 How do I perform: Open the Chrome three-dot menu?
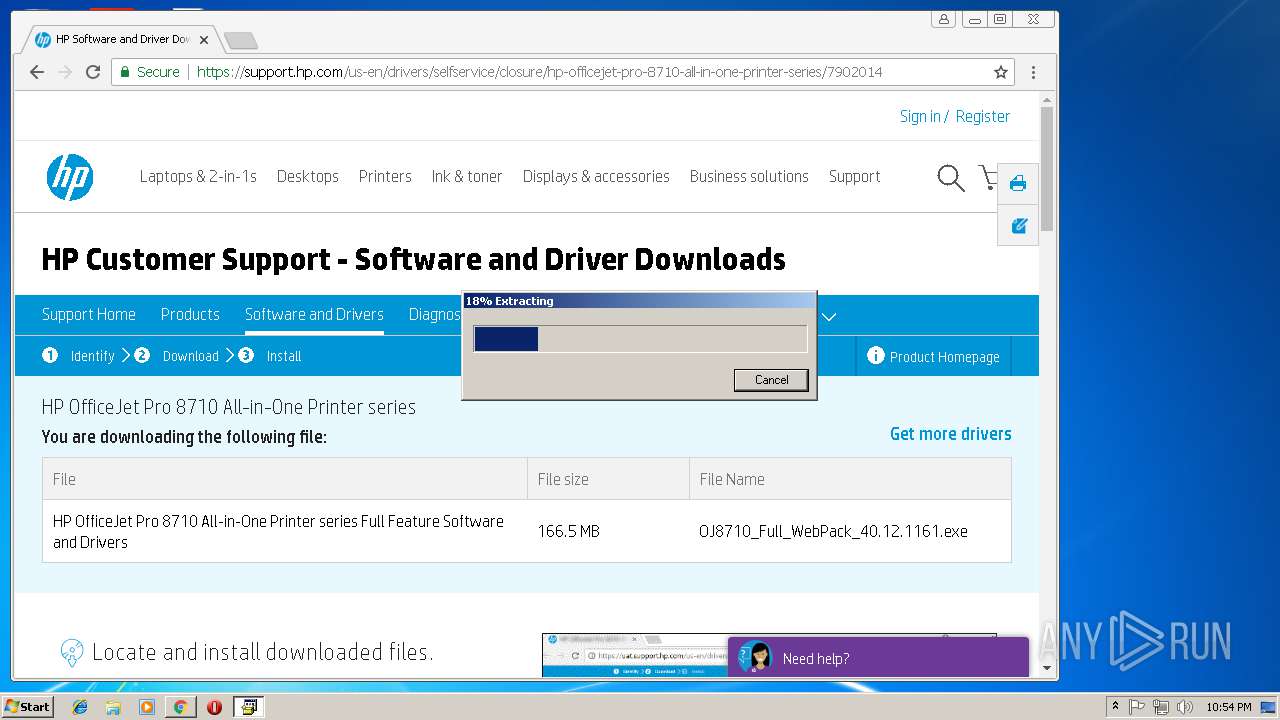[1033, 72]
